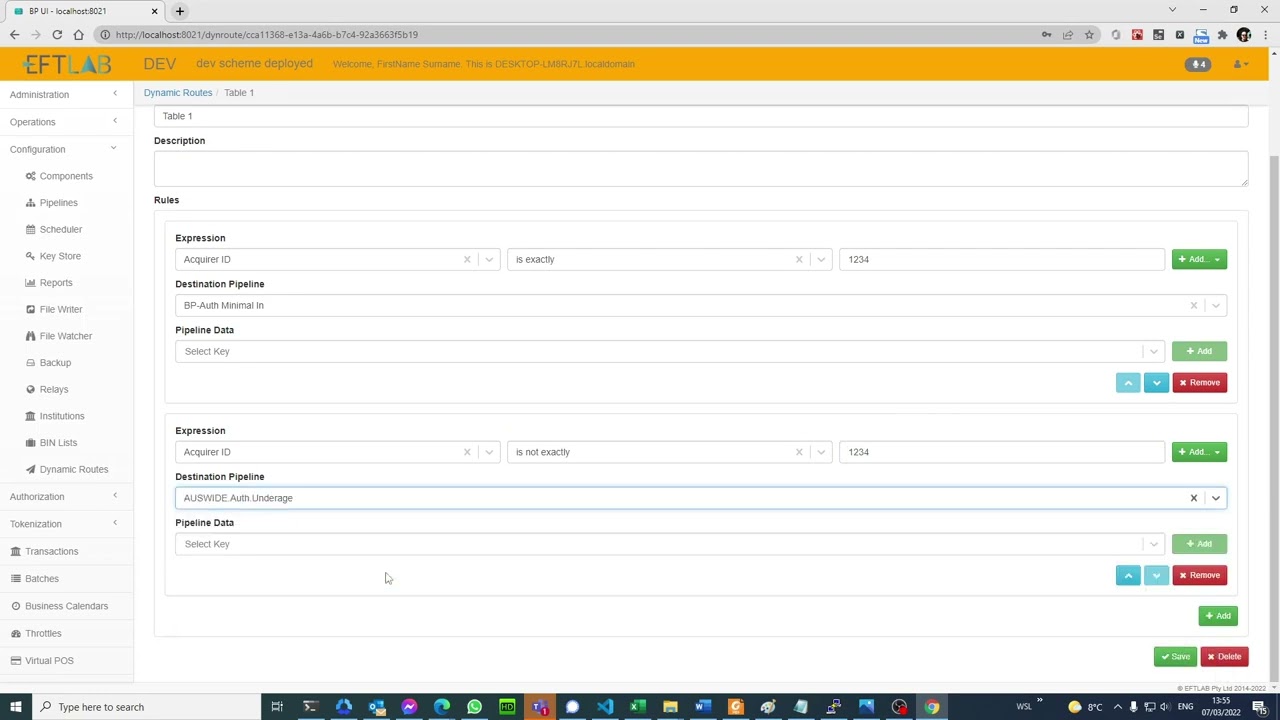Add pipeline data to the first rule
Viewport: 1280px width, 720px height.
click(x=1199, y=351)
